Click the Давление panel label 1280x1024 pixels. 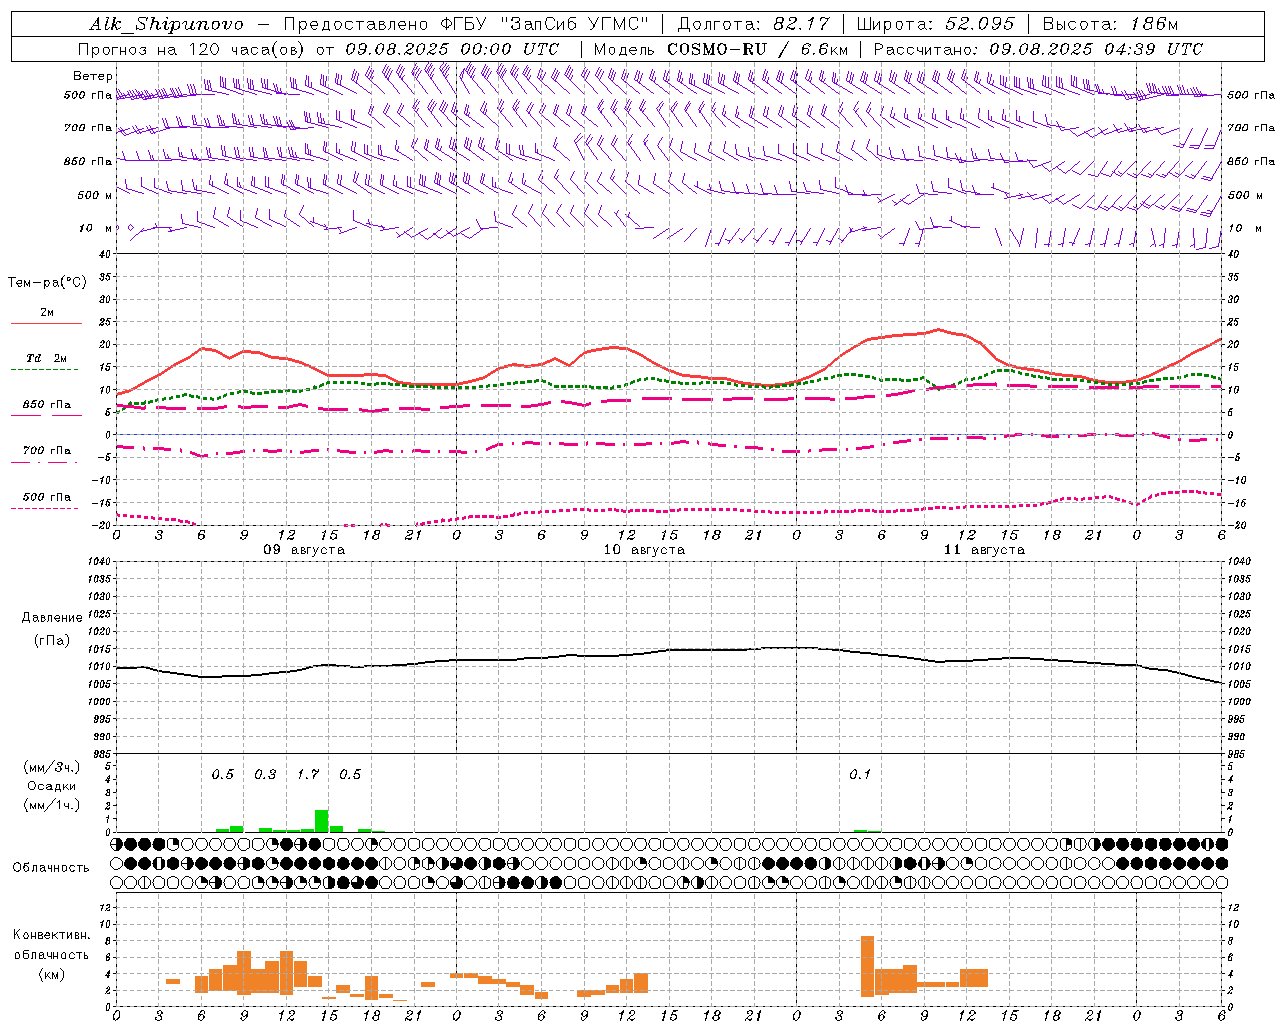click(52, 618)
